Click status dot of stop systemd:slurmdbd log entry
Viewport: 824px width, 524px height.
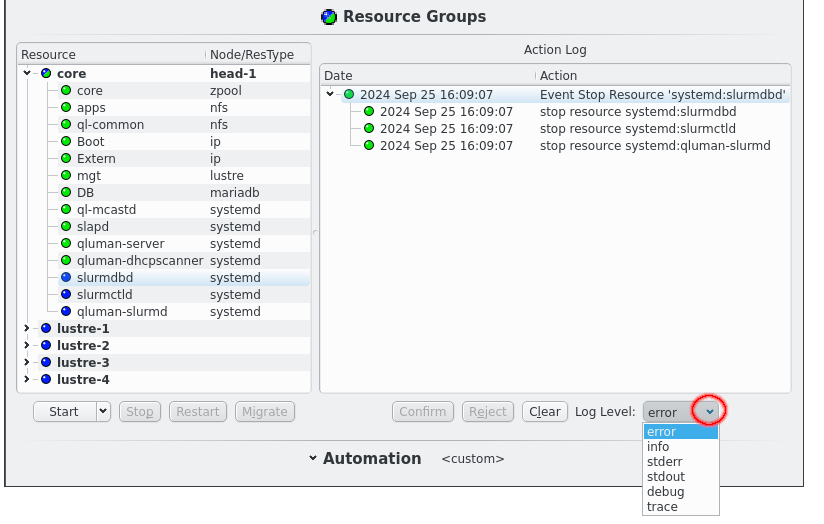(369, 111)
